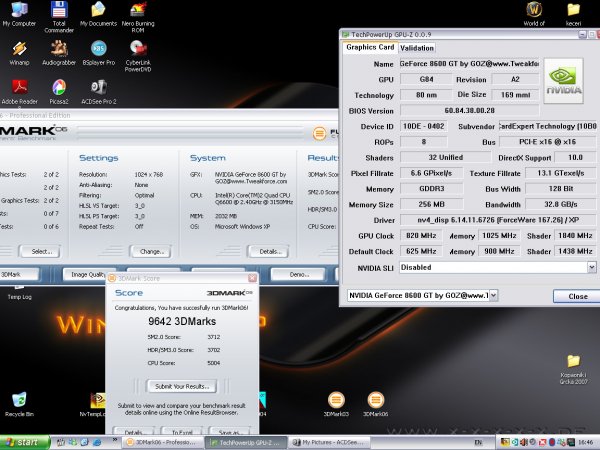Screen dimensions: 600x450
Task: Switch to 3DMark06 taskbar button
Action: pyautogui.click(x=162, y=442)
